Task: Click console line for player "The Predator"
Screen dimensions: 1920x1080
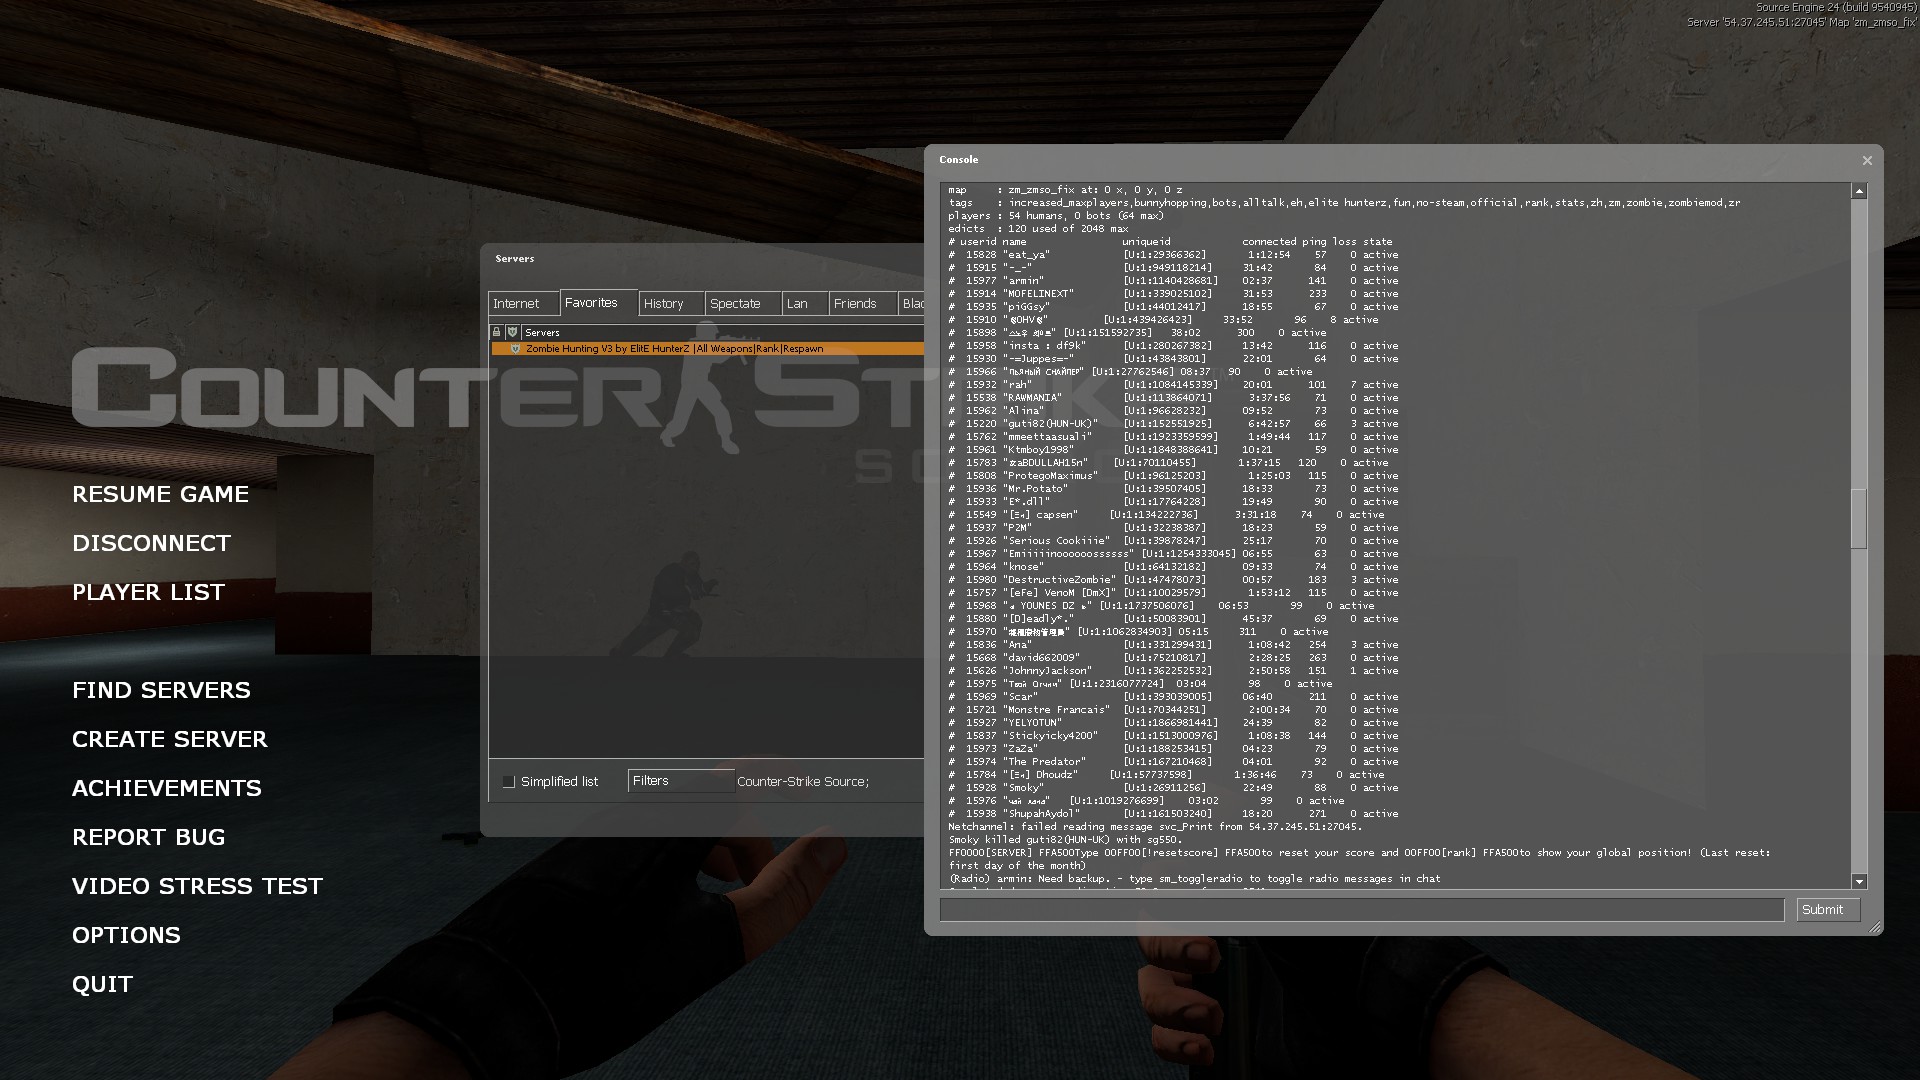Action: [1173, 762]
